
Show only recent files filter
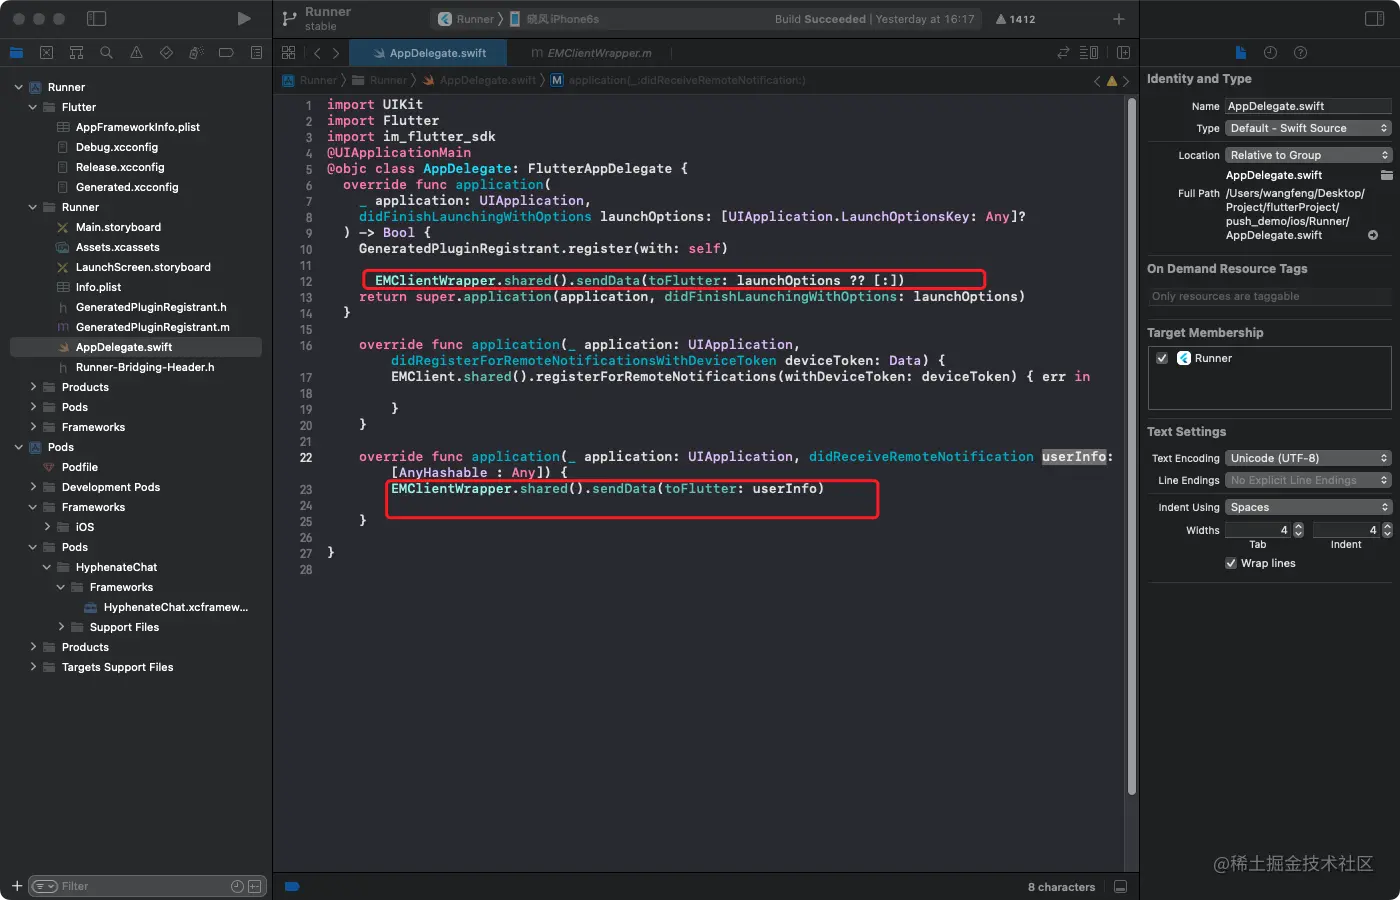click(x=237, y=886)
